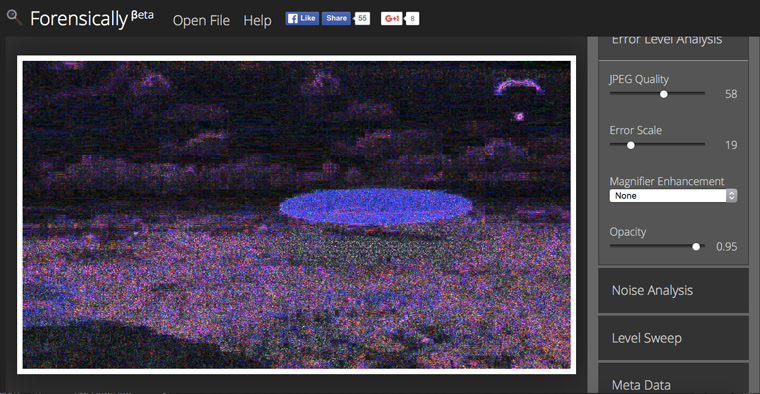Click the Facebook Share button
760x394 pixels.
click(x=336, y=18)
